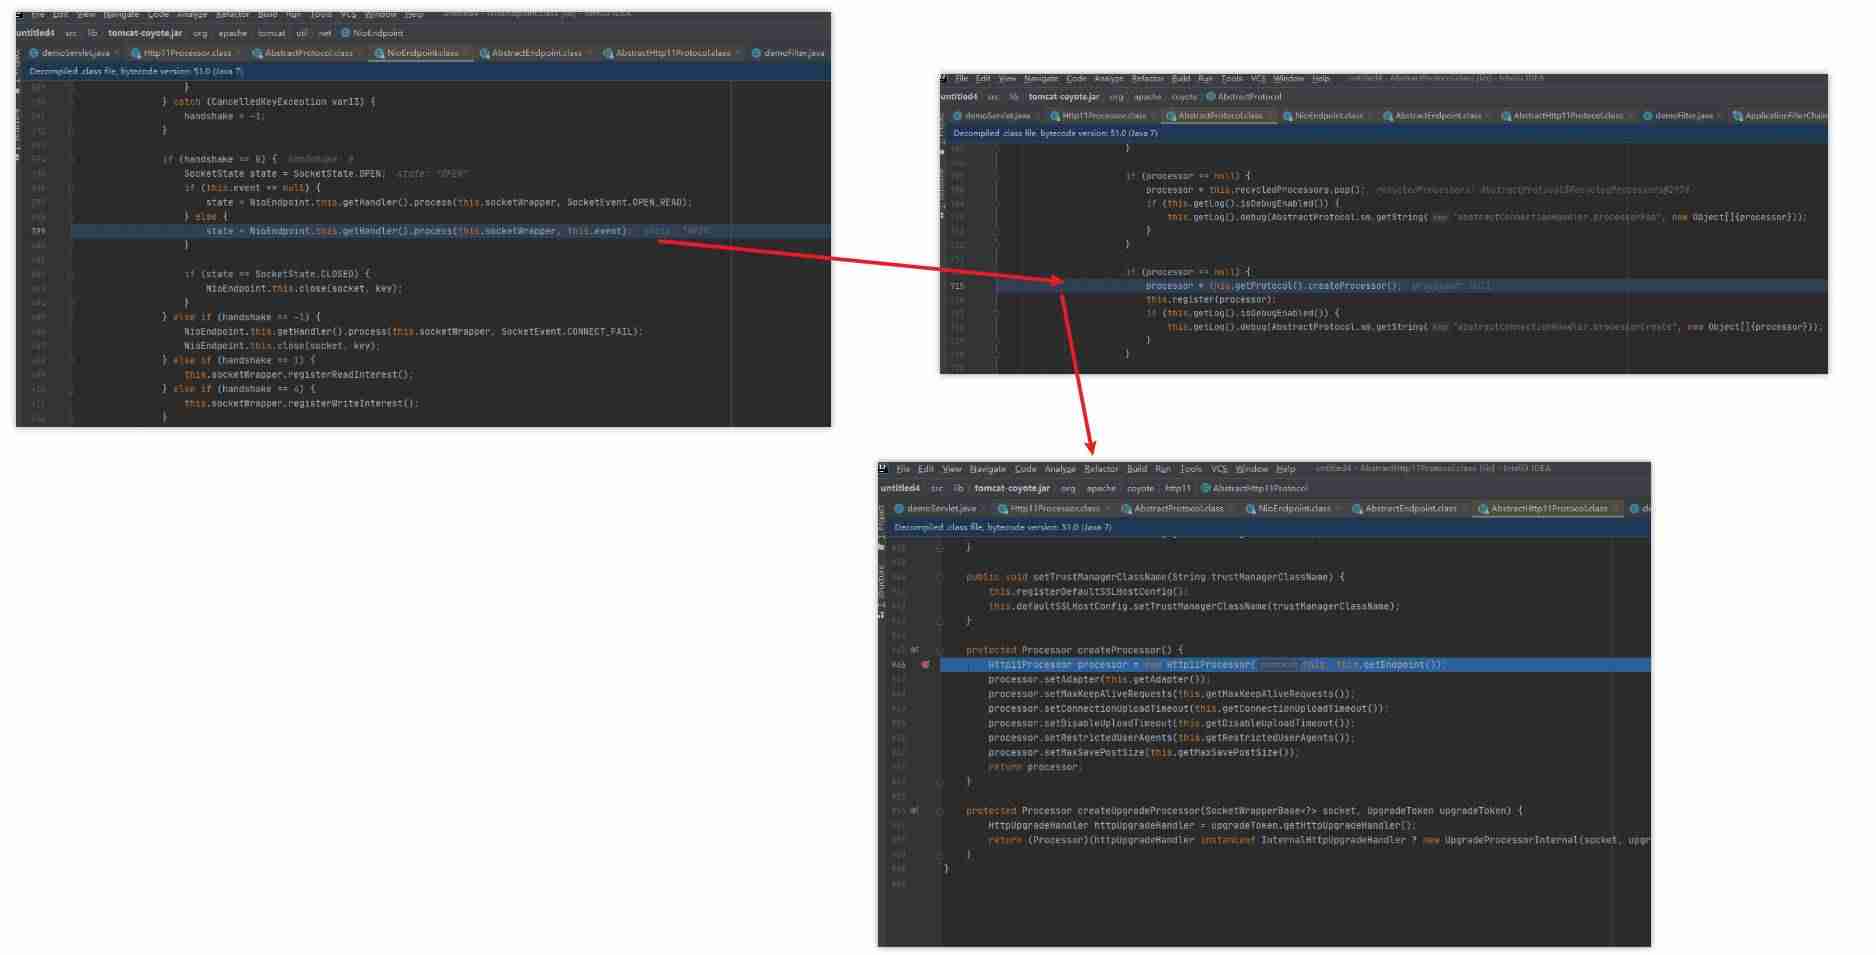1876x955 pixels.
Task: Open the Refactor menu in the top-right window
Action: 1148,78
